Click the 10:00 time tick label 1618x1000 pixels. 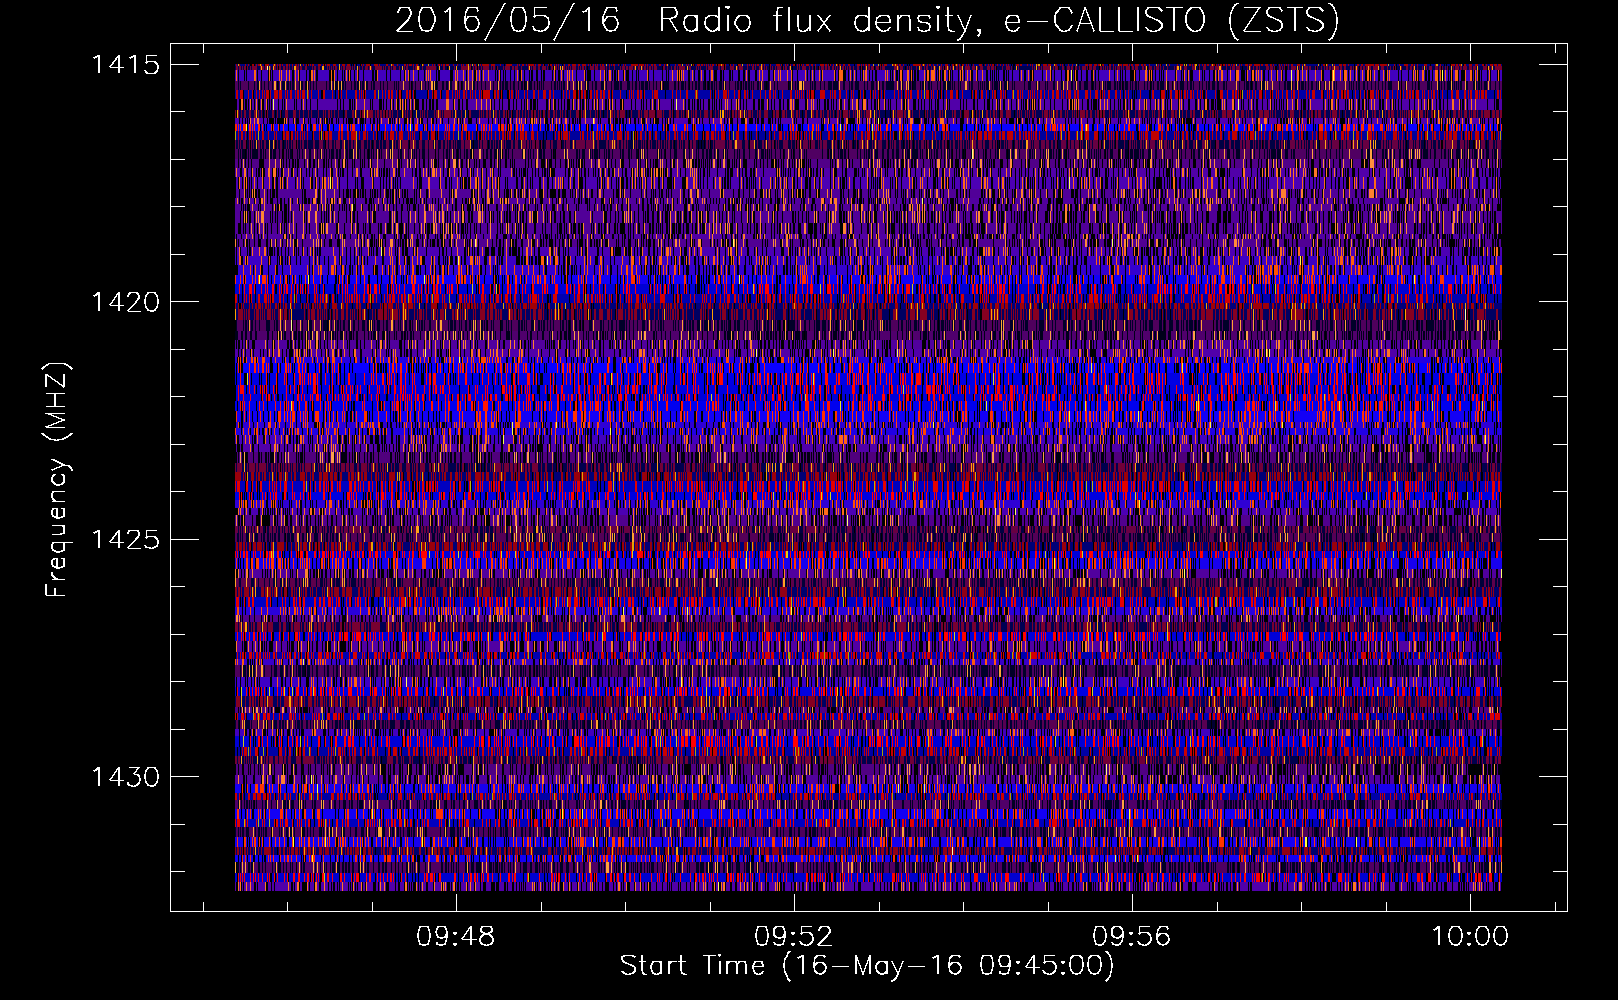click(1470, 937)
